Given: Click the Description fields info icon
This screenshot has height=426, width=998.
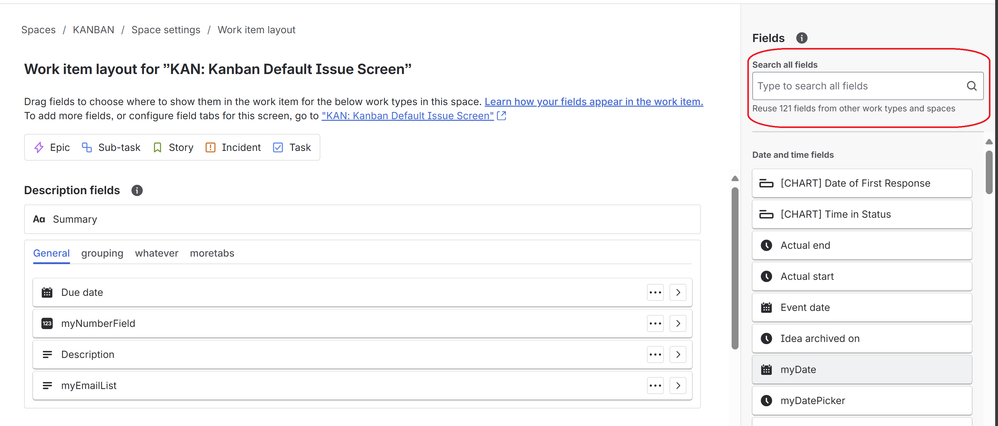Looking at the screenshot, I should click(x=137, y=190).
